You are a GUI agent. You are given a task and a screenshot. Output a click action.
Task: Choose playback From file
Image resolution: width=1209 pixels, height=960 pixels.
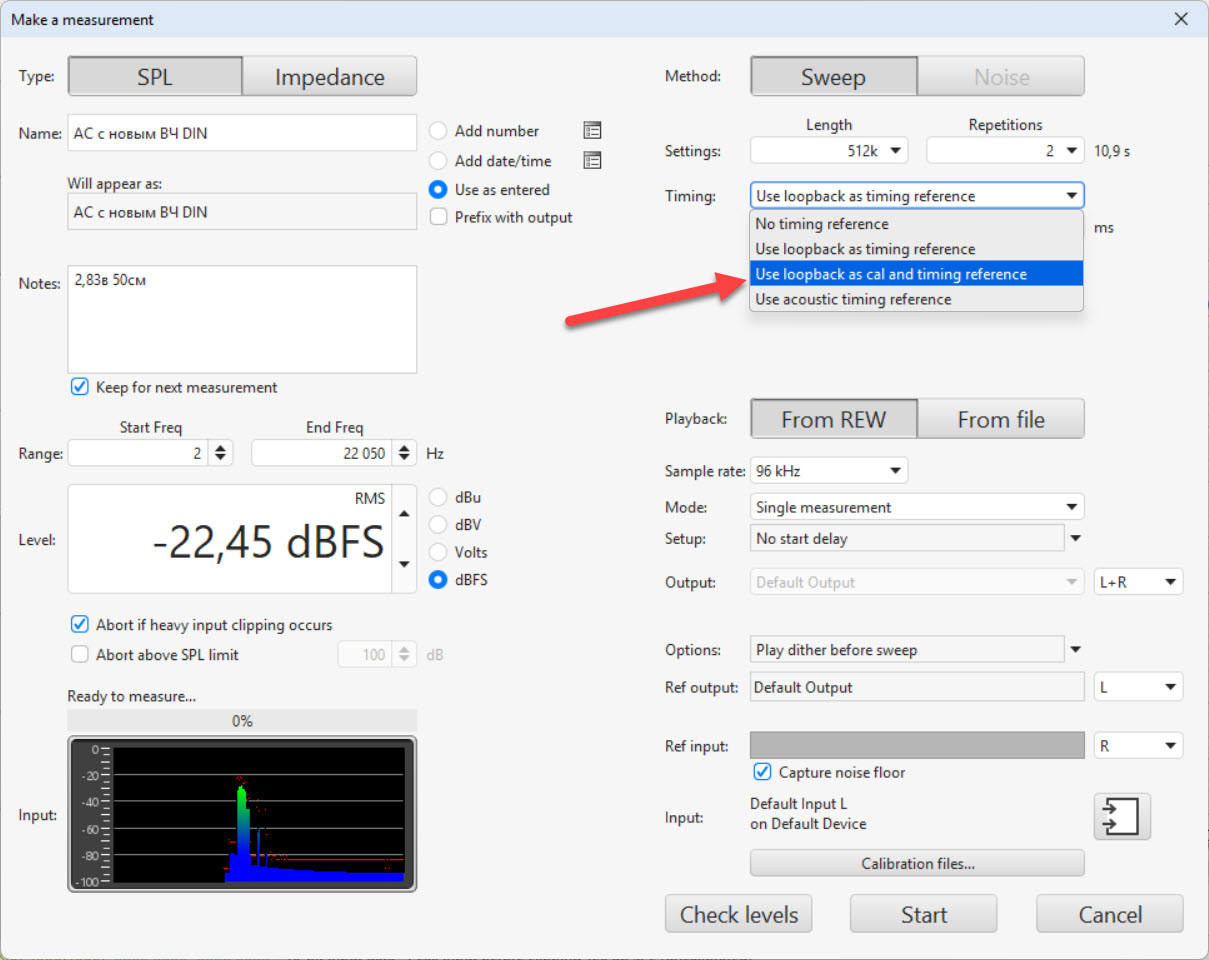point(1001,419)
